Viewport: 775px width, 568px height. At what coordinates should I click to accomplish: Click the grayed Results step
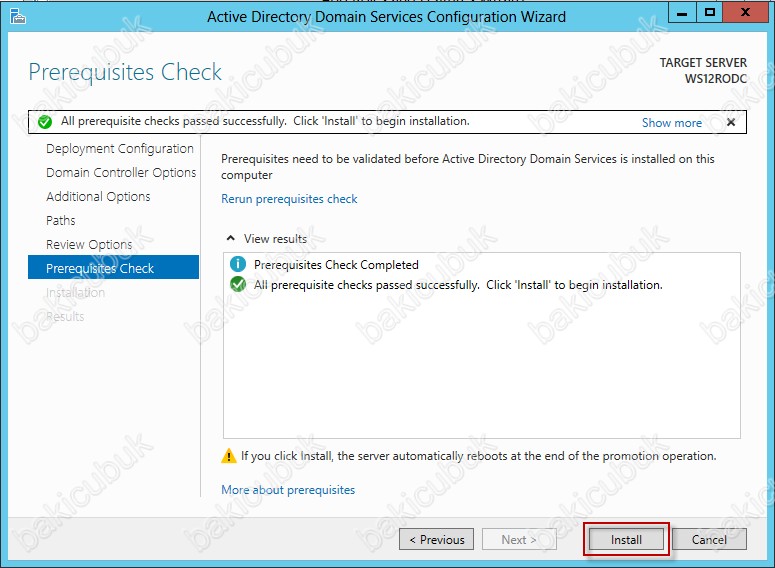click(x=65, y=316)
